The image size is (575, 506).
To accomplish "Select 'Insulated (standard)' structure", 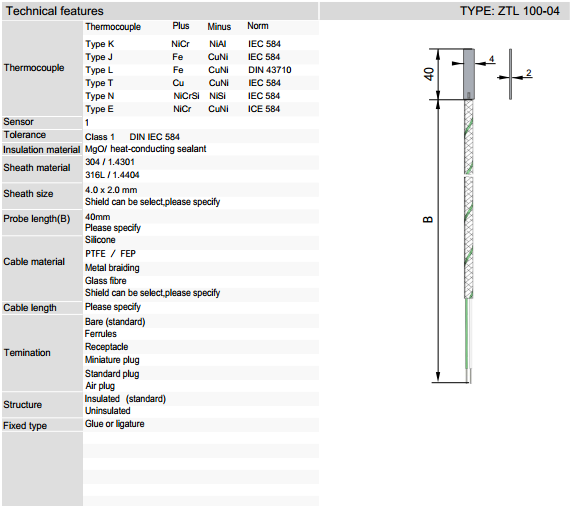I will click(125, 399).
